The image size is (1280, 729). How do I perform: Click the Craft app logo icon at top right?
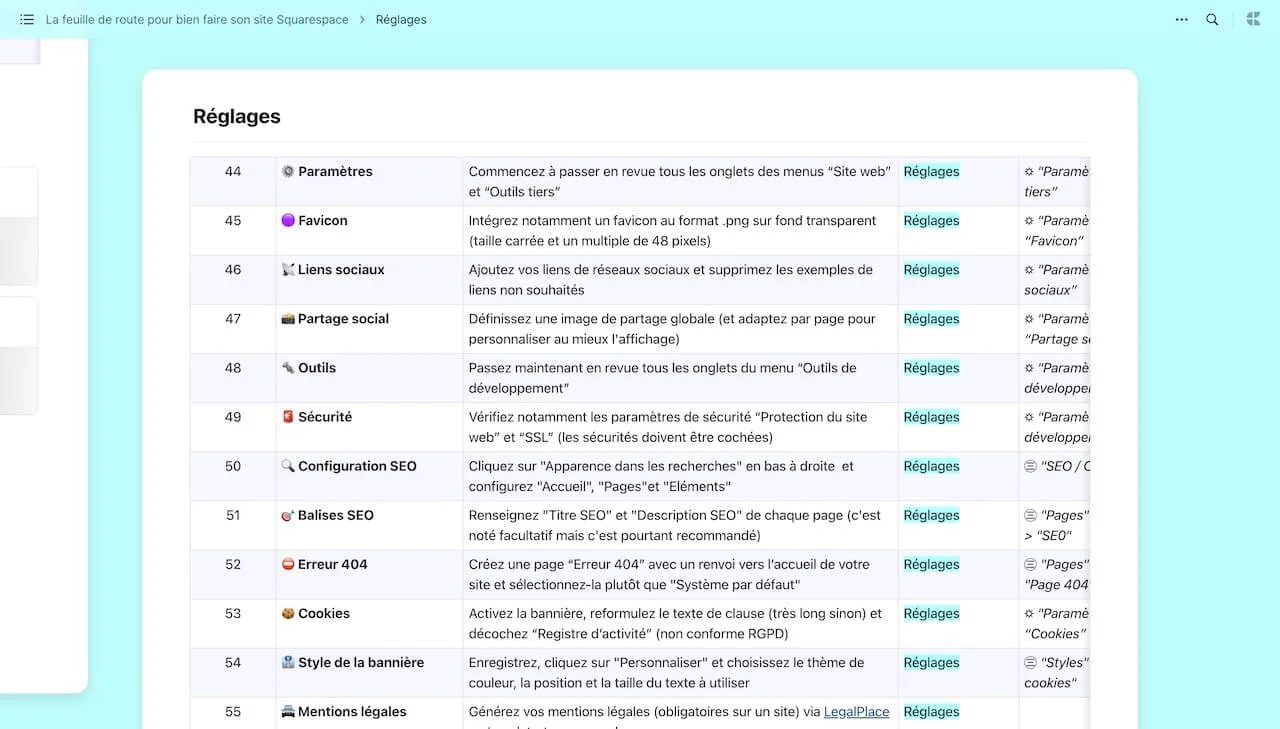1253,19
